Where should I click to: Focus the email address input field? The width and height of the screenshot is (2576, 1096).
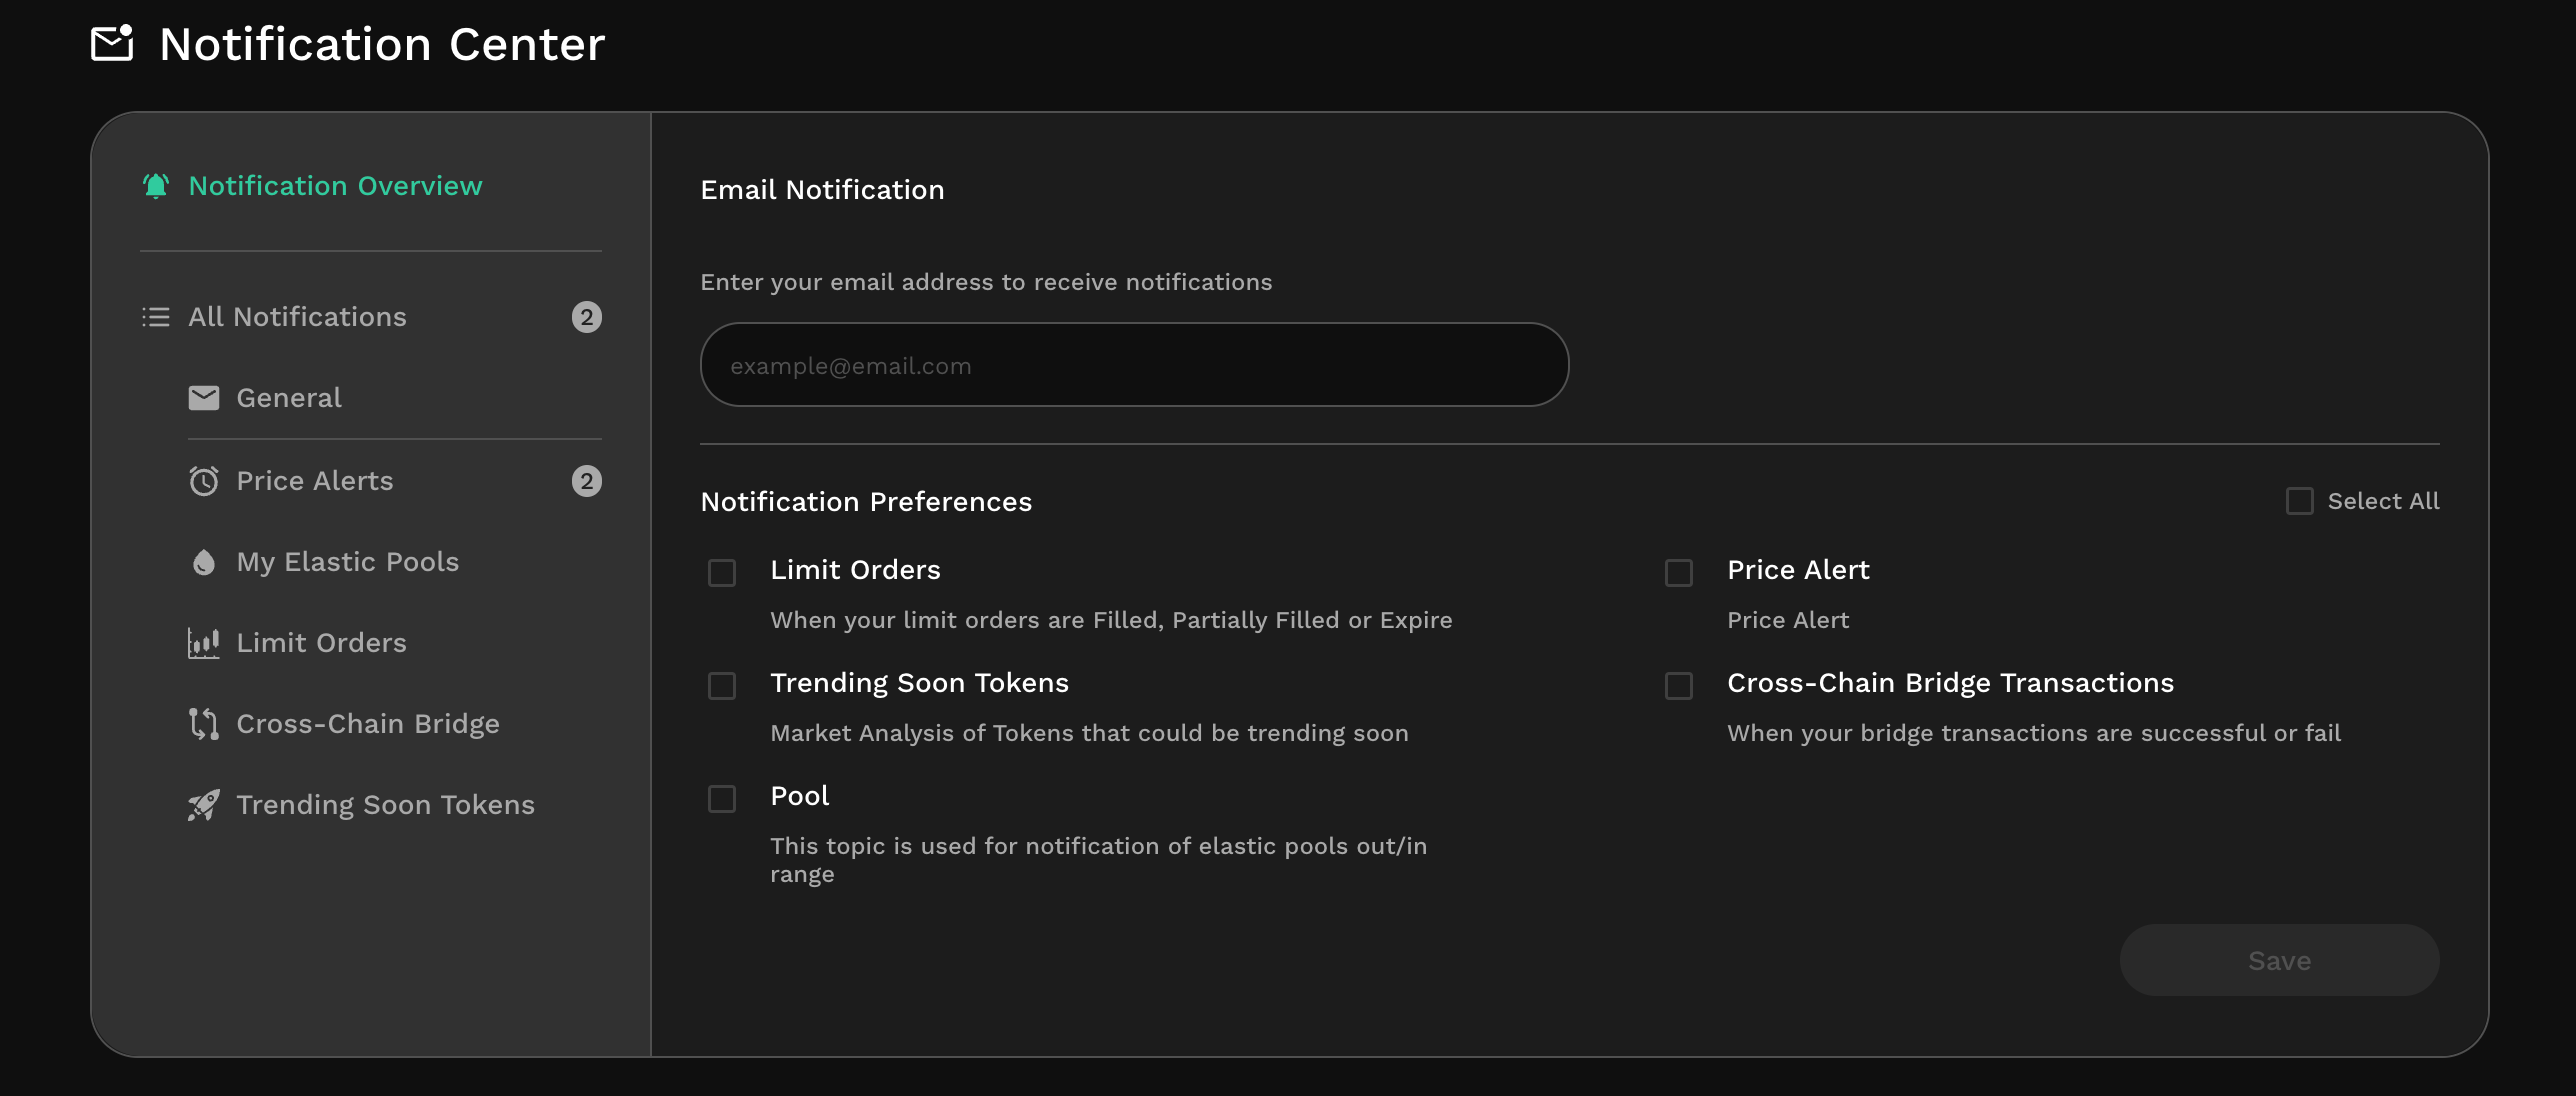pos(1134,365)
